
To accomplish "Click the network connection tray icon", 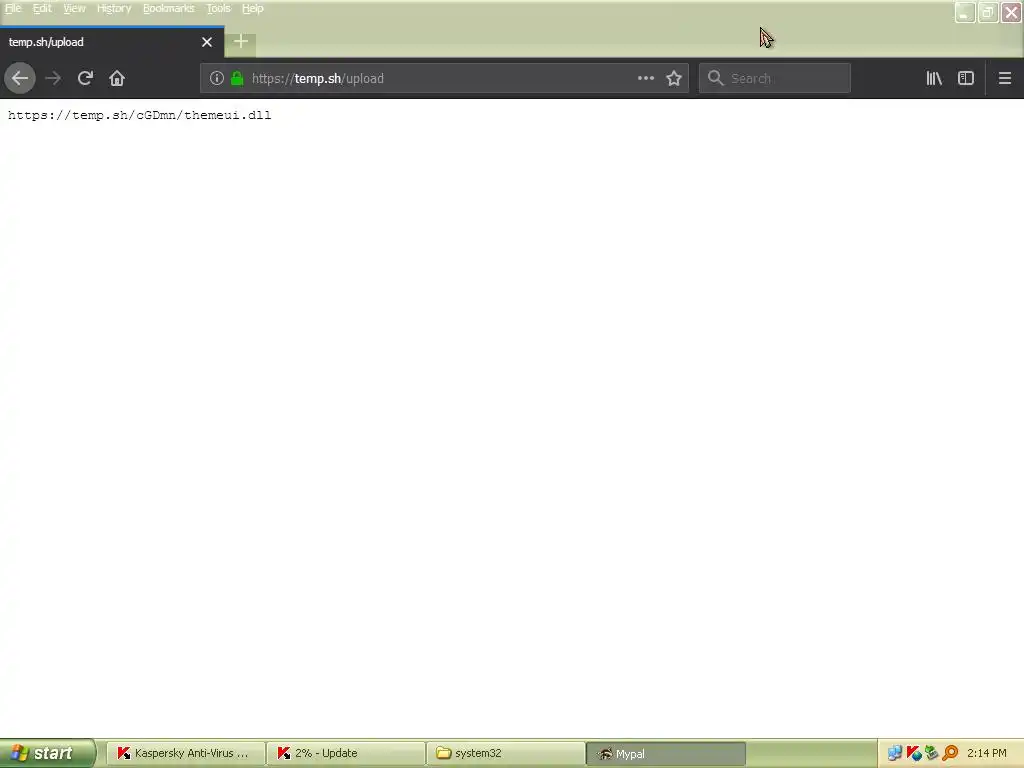I will click(x=895, y=754).
